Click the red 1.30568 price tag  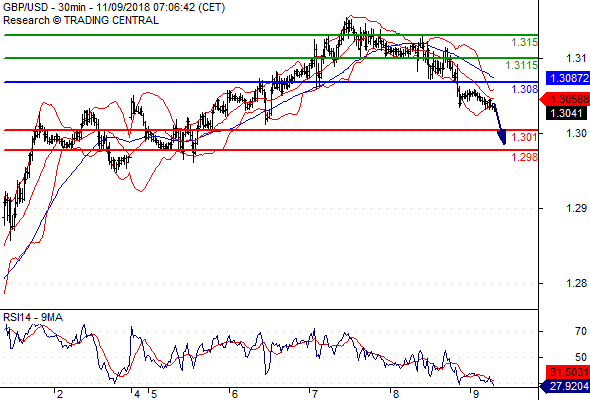pos(565,99)
